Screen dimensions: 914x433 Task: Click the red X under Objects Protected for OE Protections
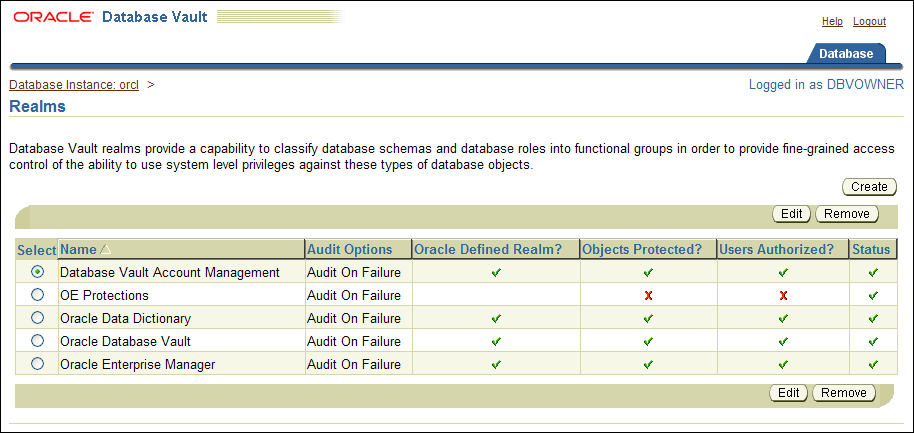(x=648, y=295)
